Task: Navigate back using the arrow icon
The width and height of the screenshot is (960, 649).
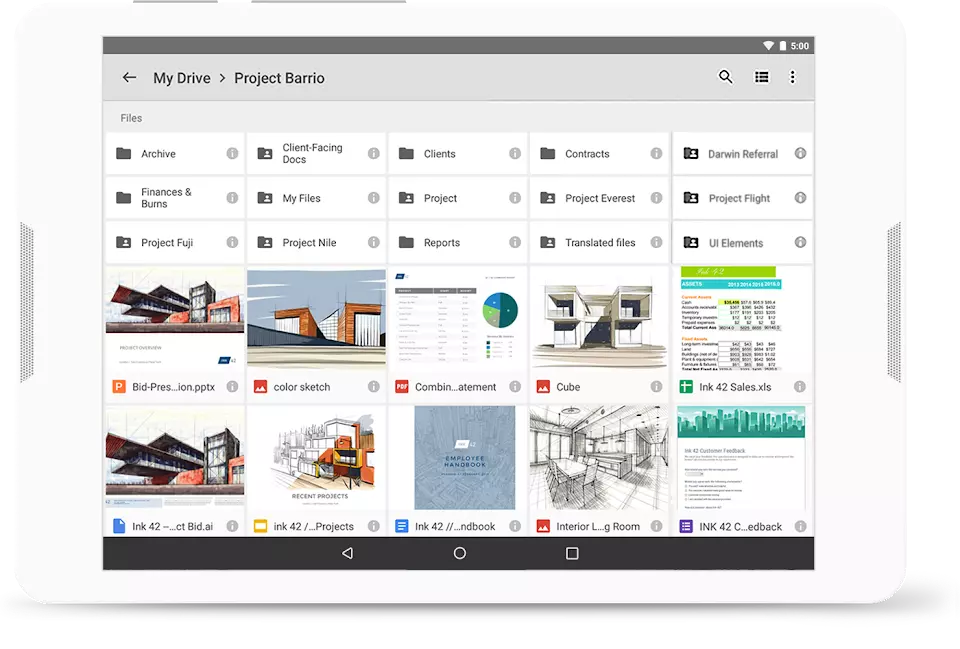Action: point(129,77)
